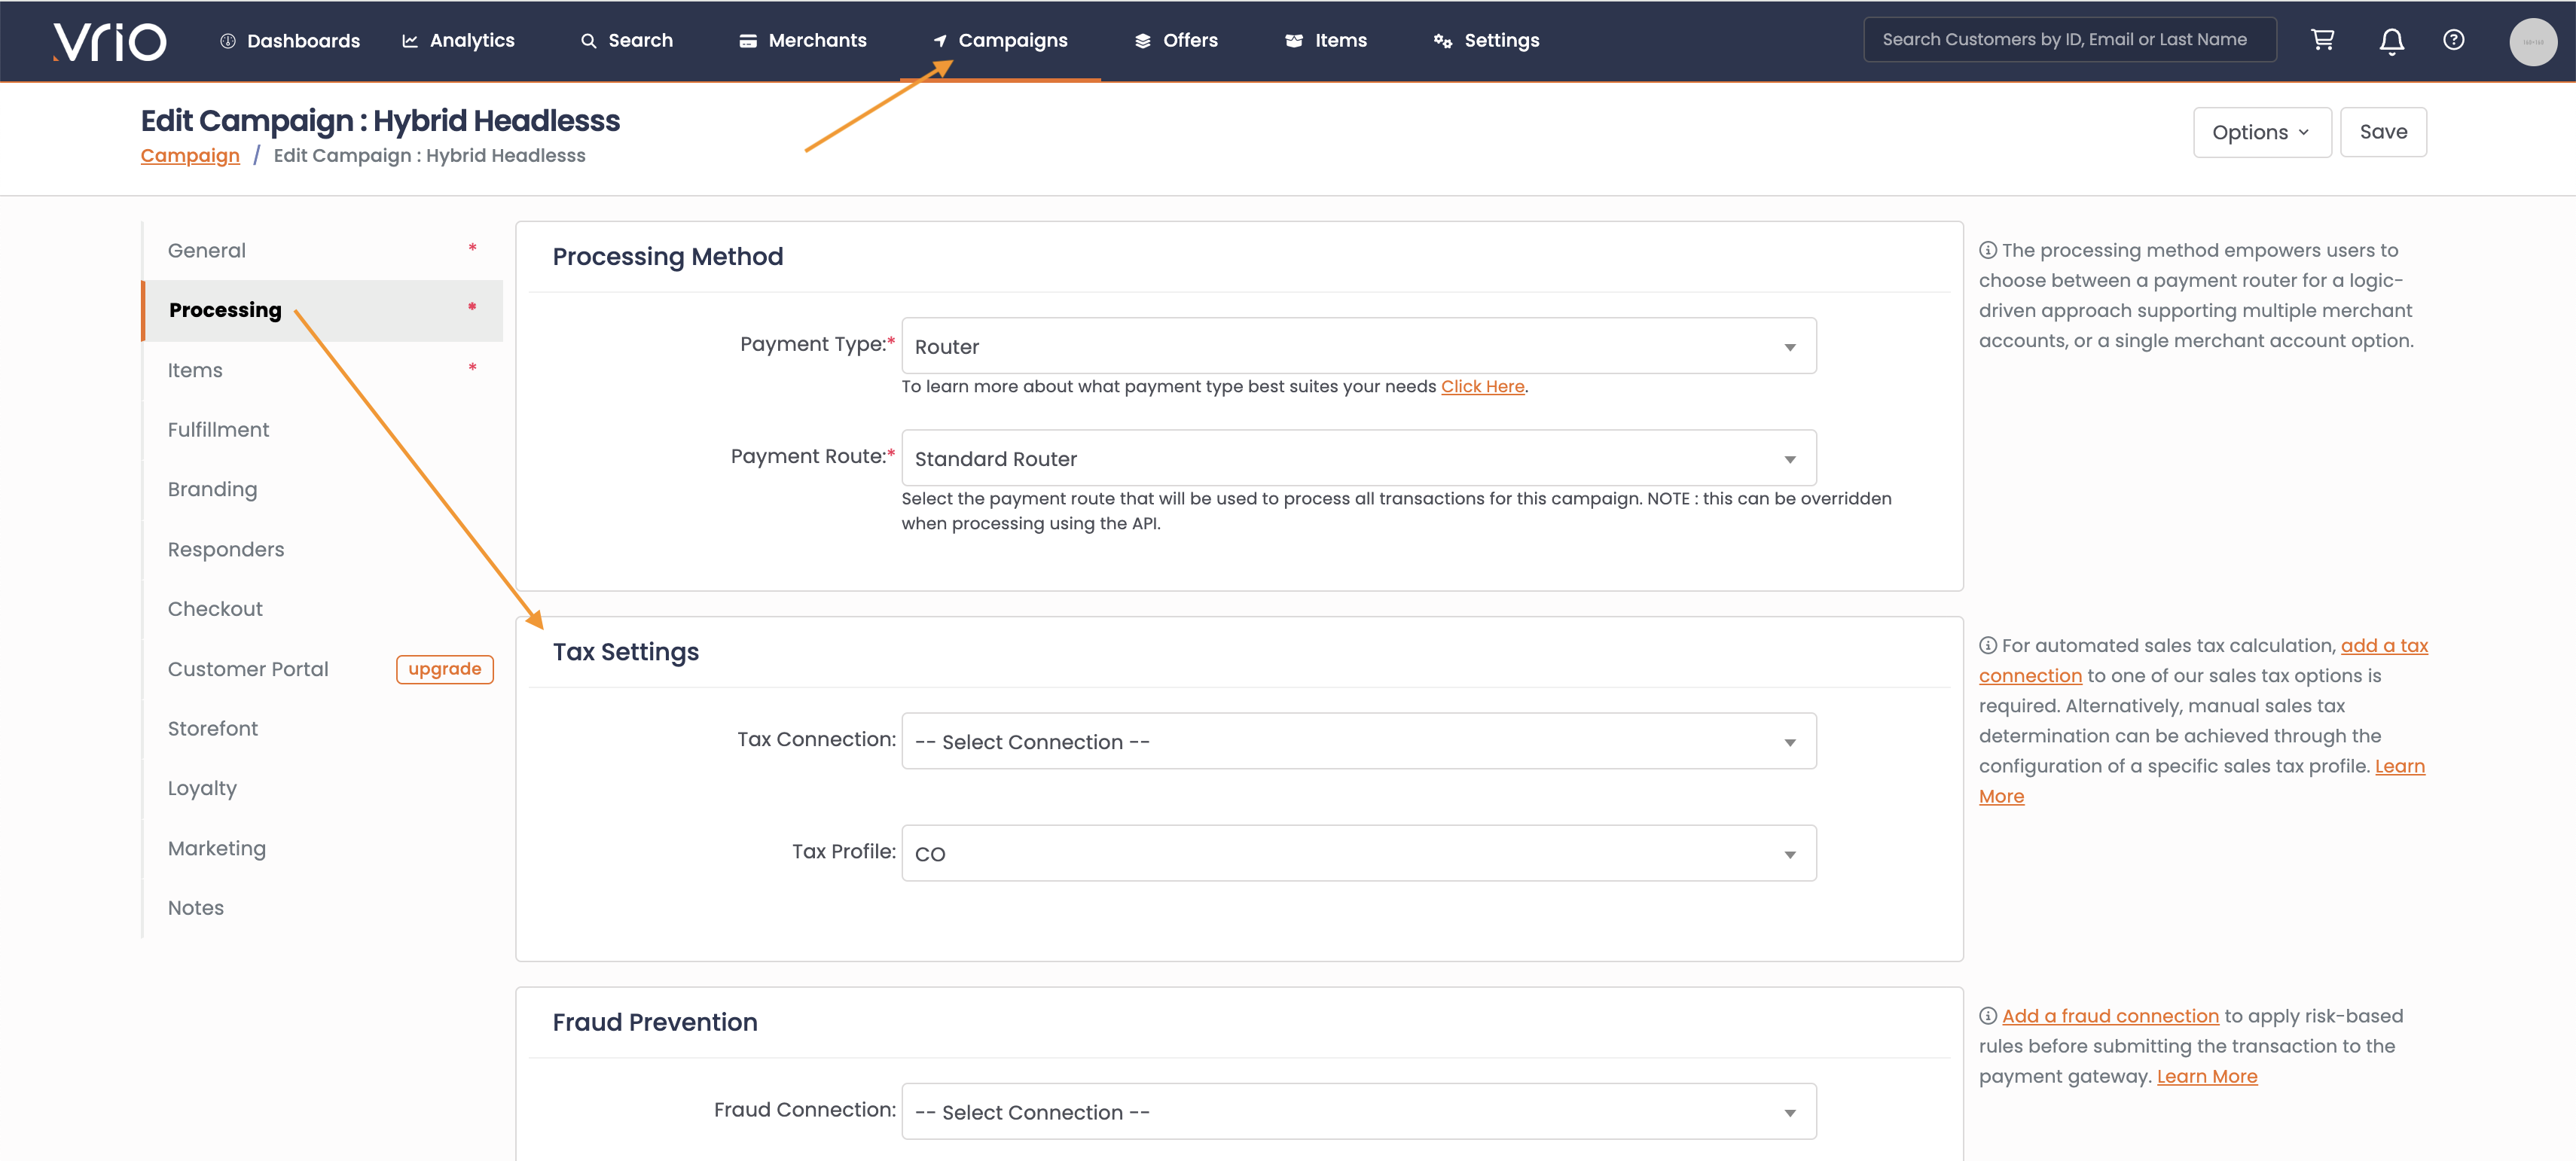Expand the Payment Type dropdown
Viewport: 2576px width, 1161px height.
coord(1358,346)
